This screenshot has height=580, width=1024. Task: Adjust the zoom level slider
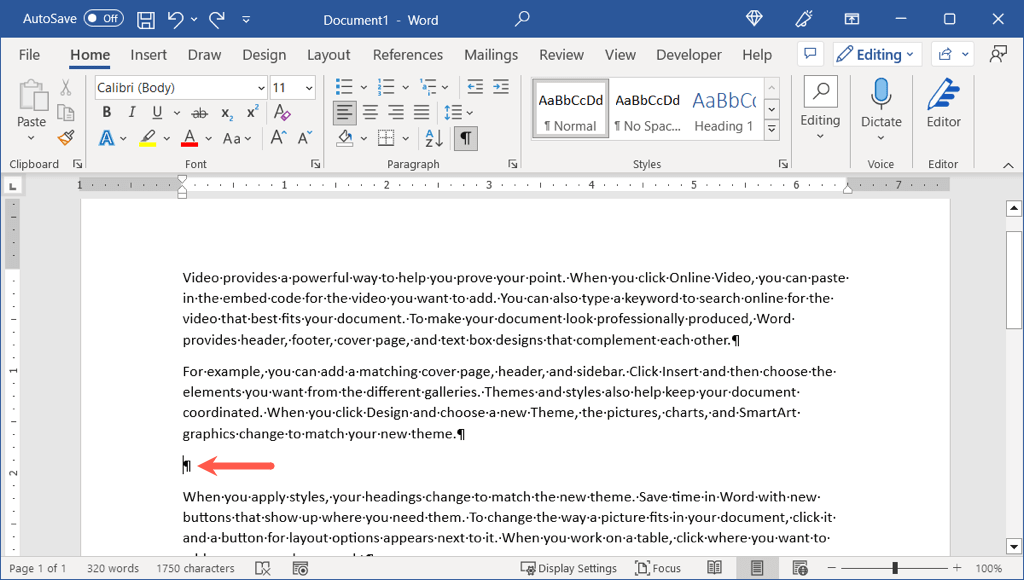click(894, 568)
